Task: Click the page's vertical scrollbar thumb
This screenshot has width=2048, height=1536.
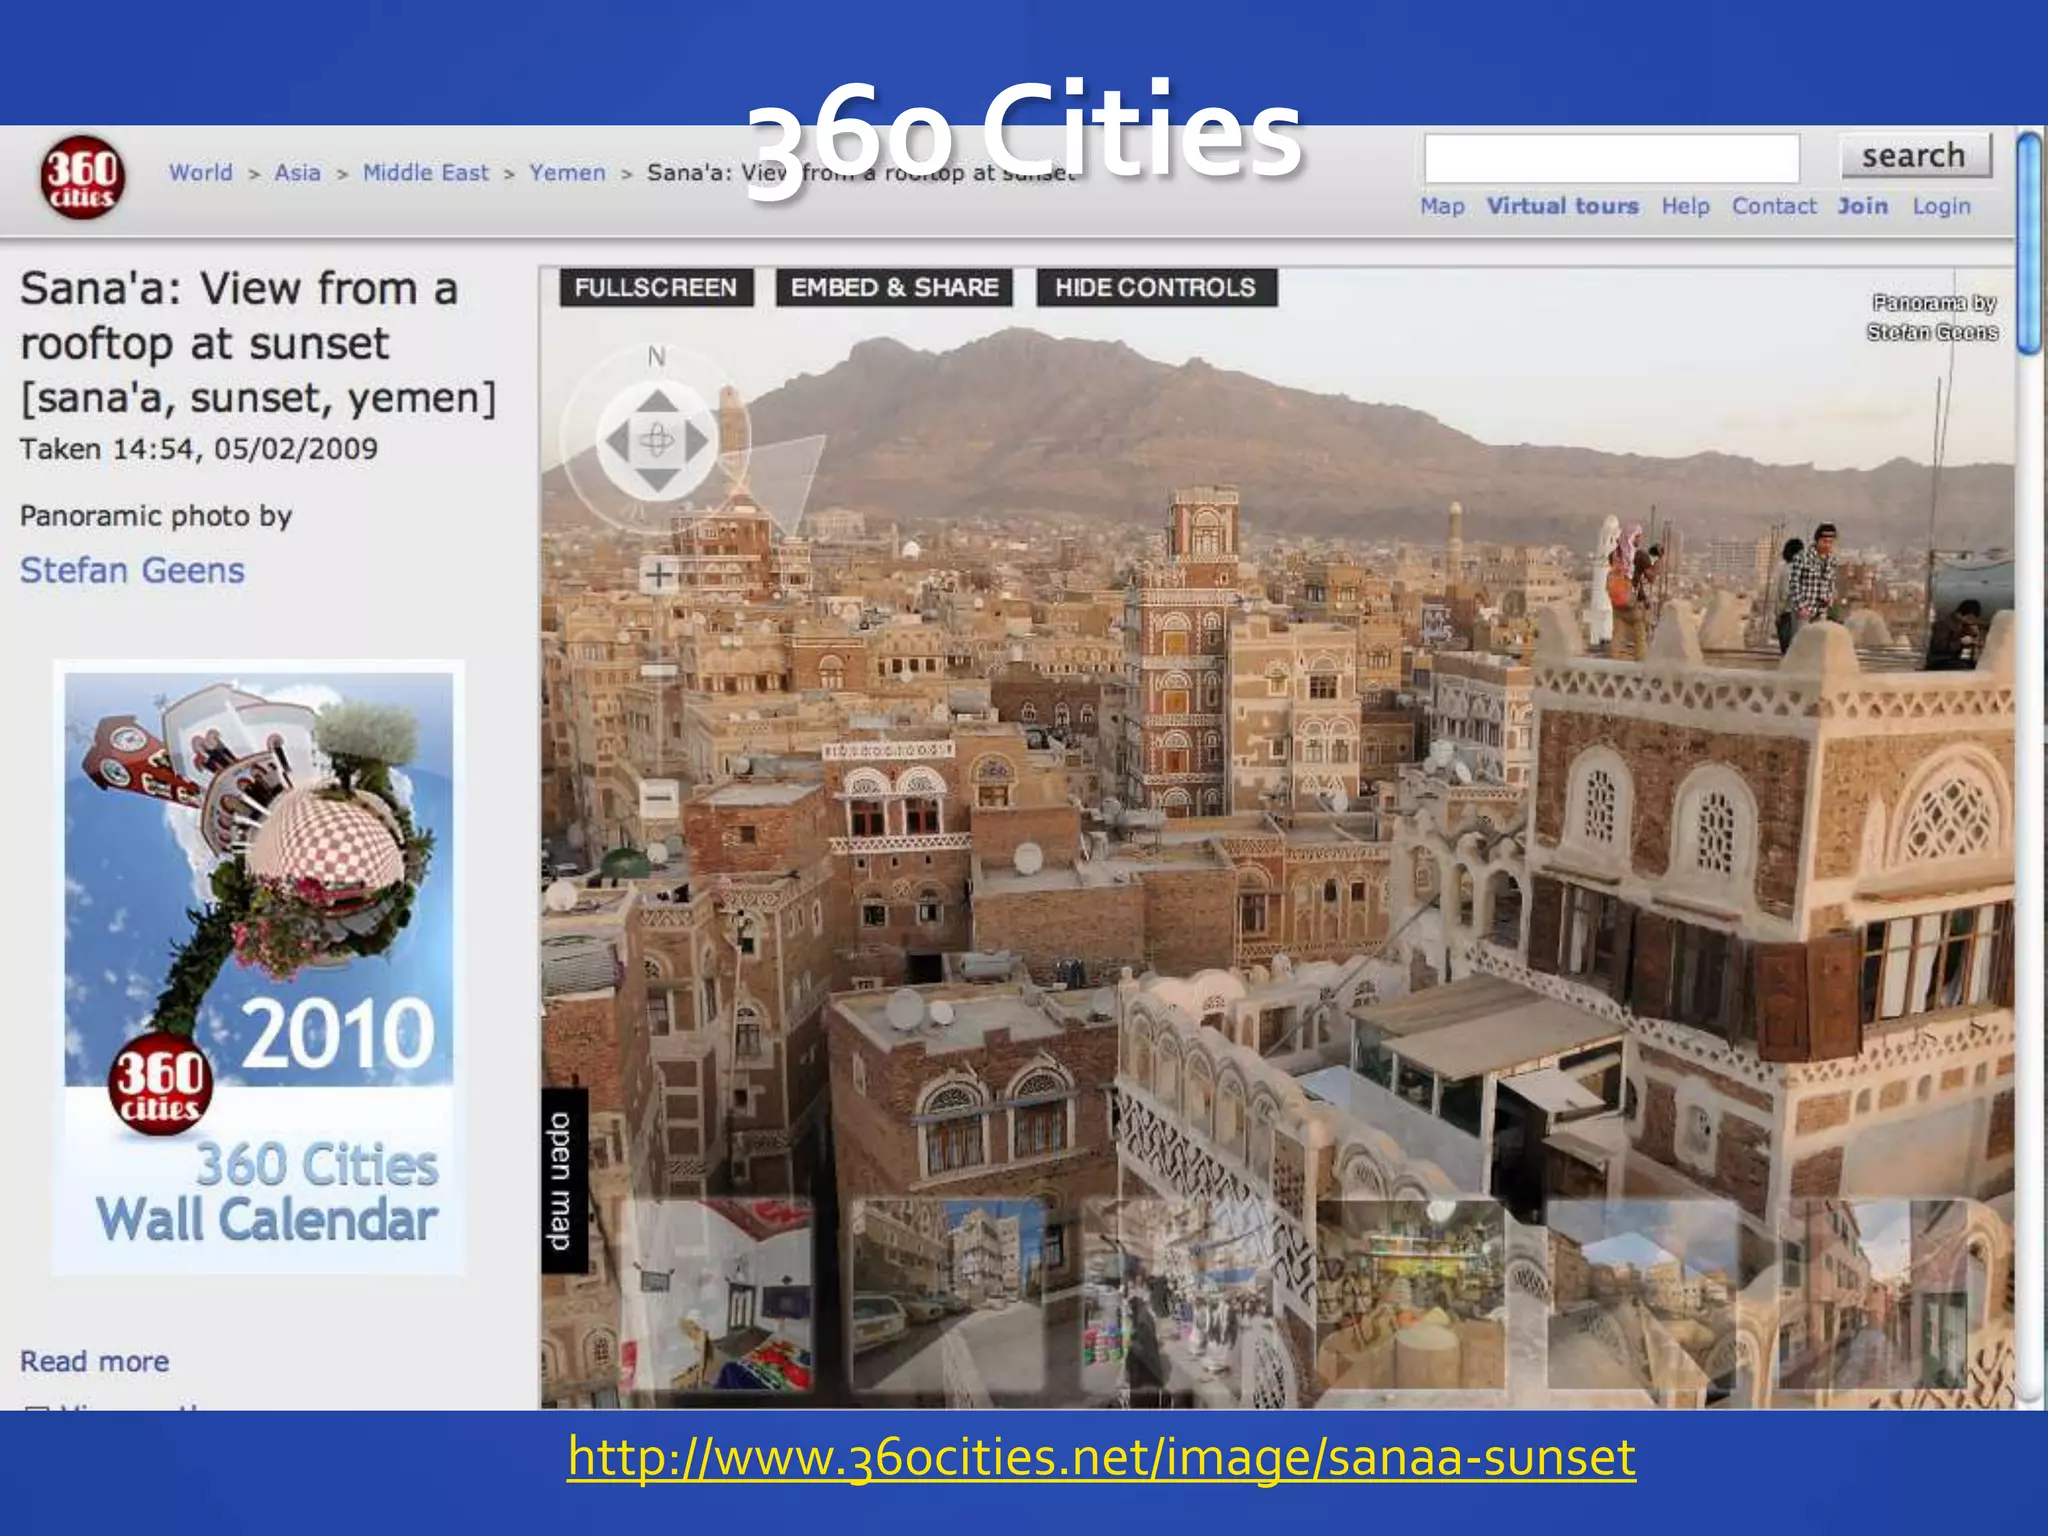Action: pyautogui.click(x=2030, y=243)
